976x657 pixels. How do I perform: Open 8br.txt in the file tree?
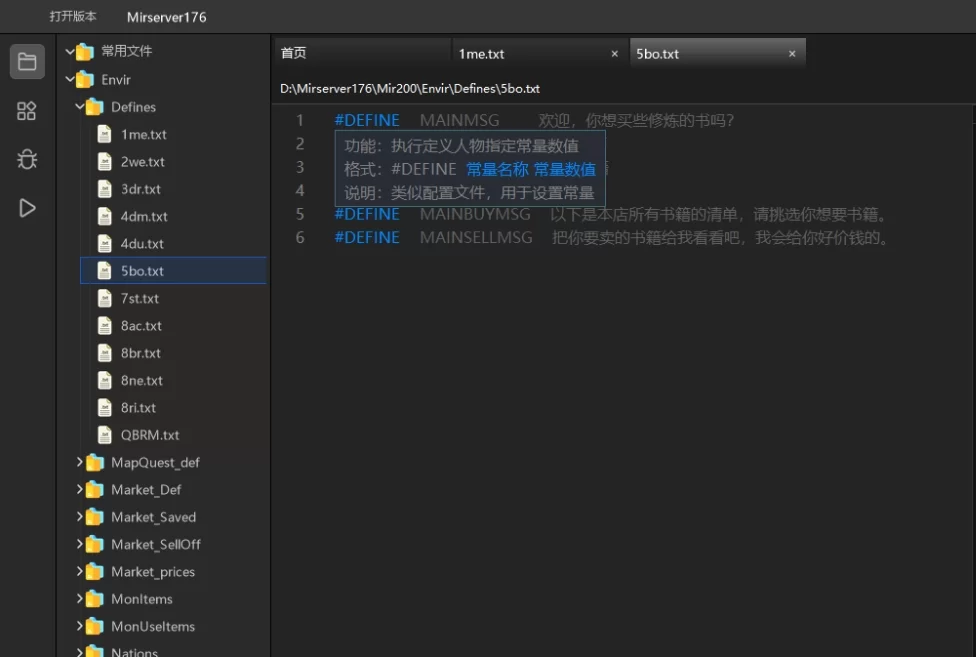(141, 353)
